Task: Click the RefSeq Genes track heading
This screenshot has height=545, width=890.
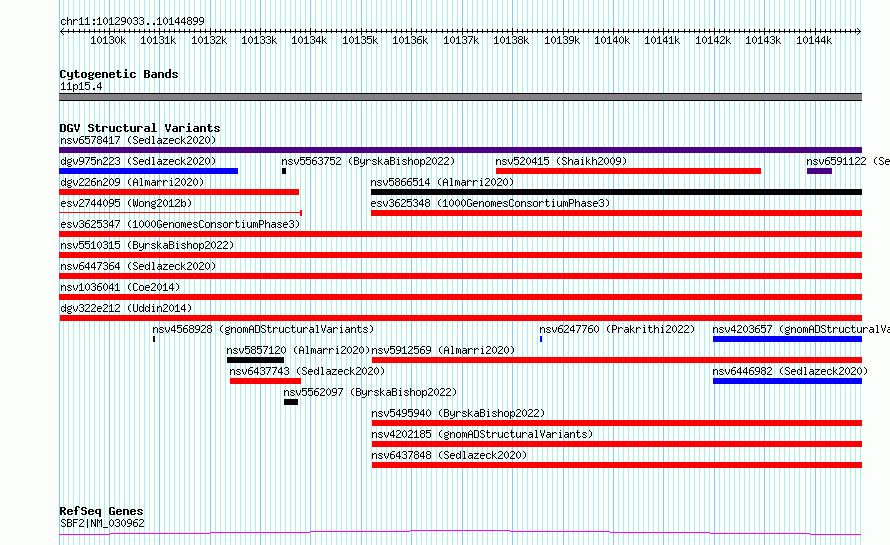Action: [x=101, y=511]
